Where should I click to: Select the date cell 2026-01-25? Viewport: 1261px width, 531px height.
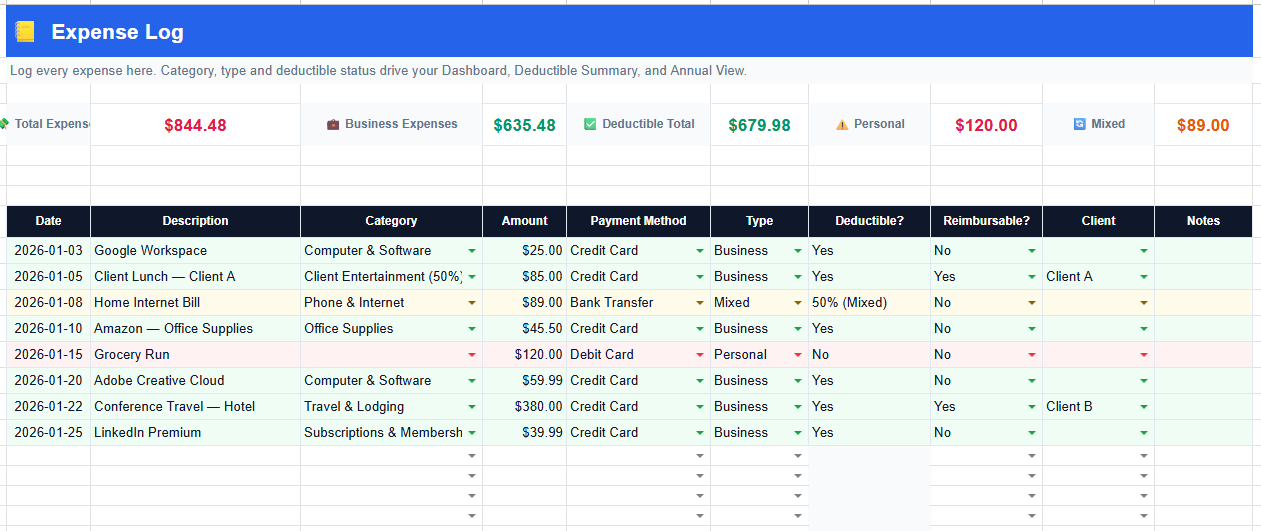point(48,433)
